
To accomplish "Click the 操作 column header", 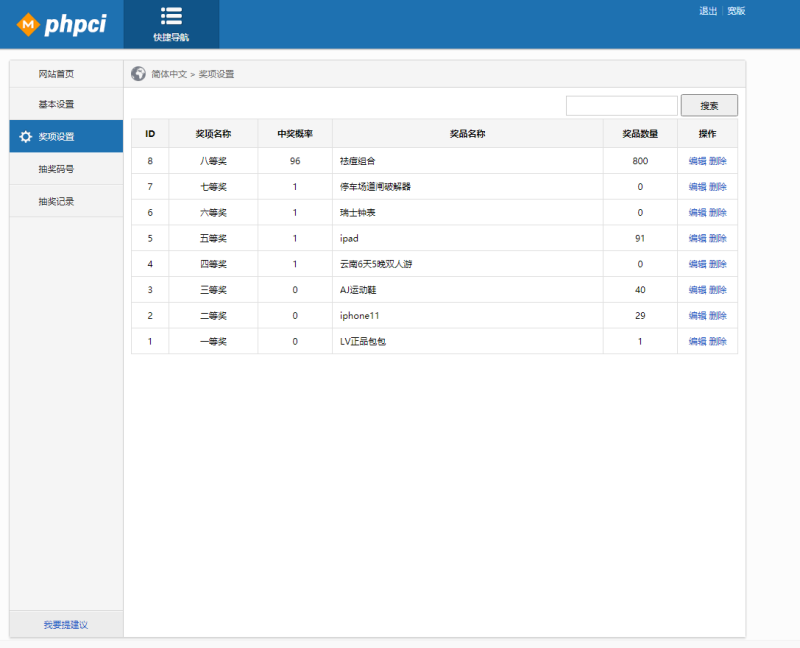I will 708,134.
